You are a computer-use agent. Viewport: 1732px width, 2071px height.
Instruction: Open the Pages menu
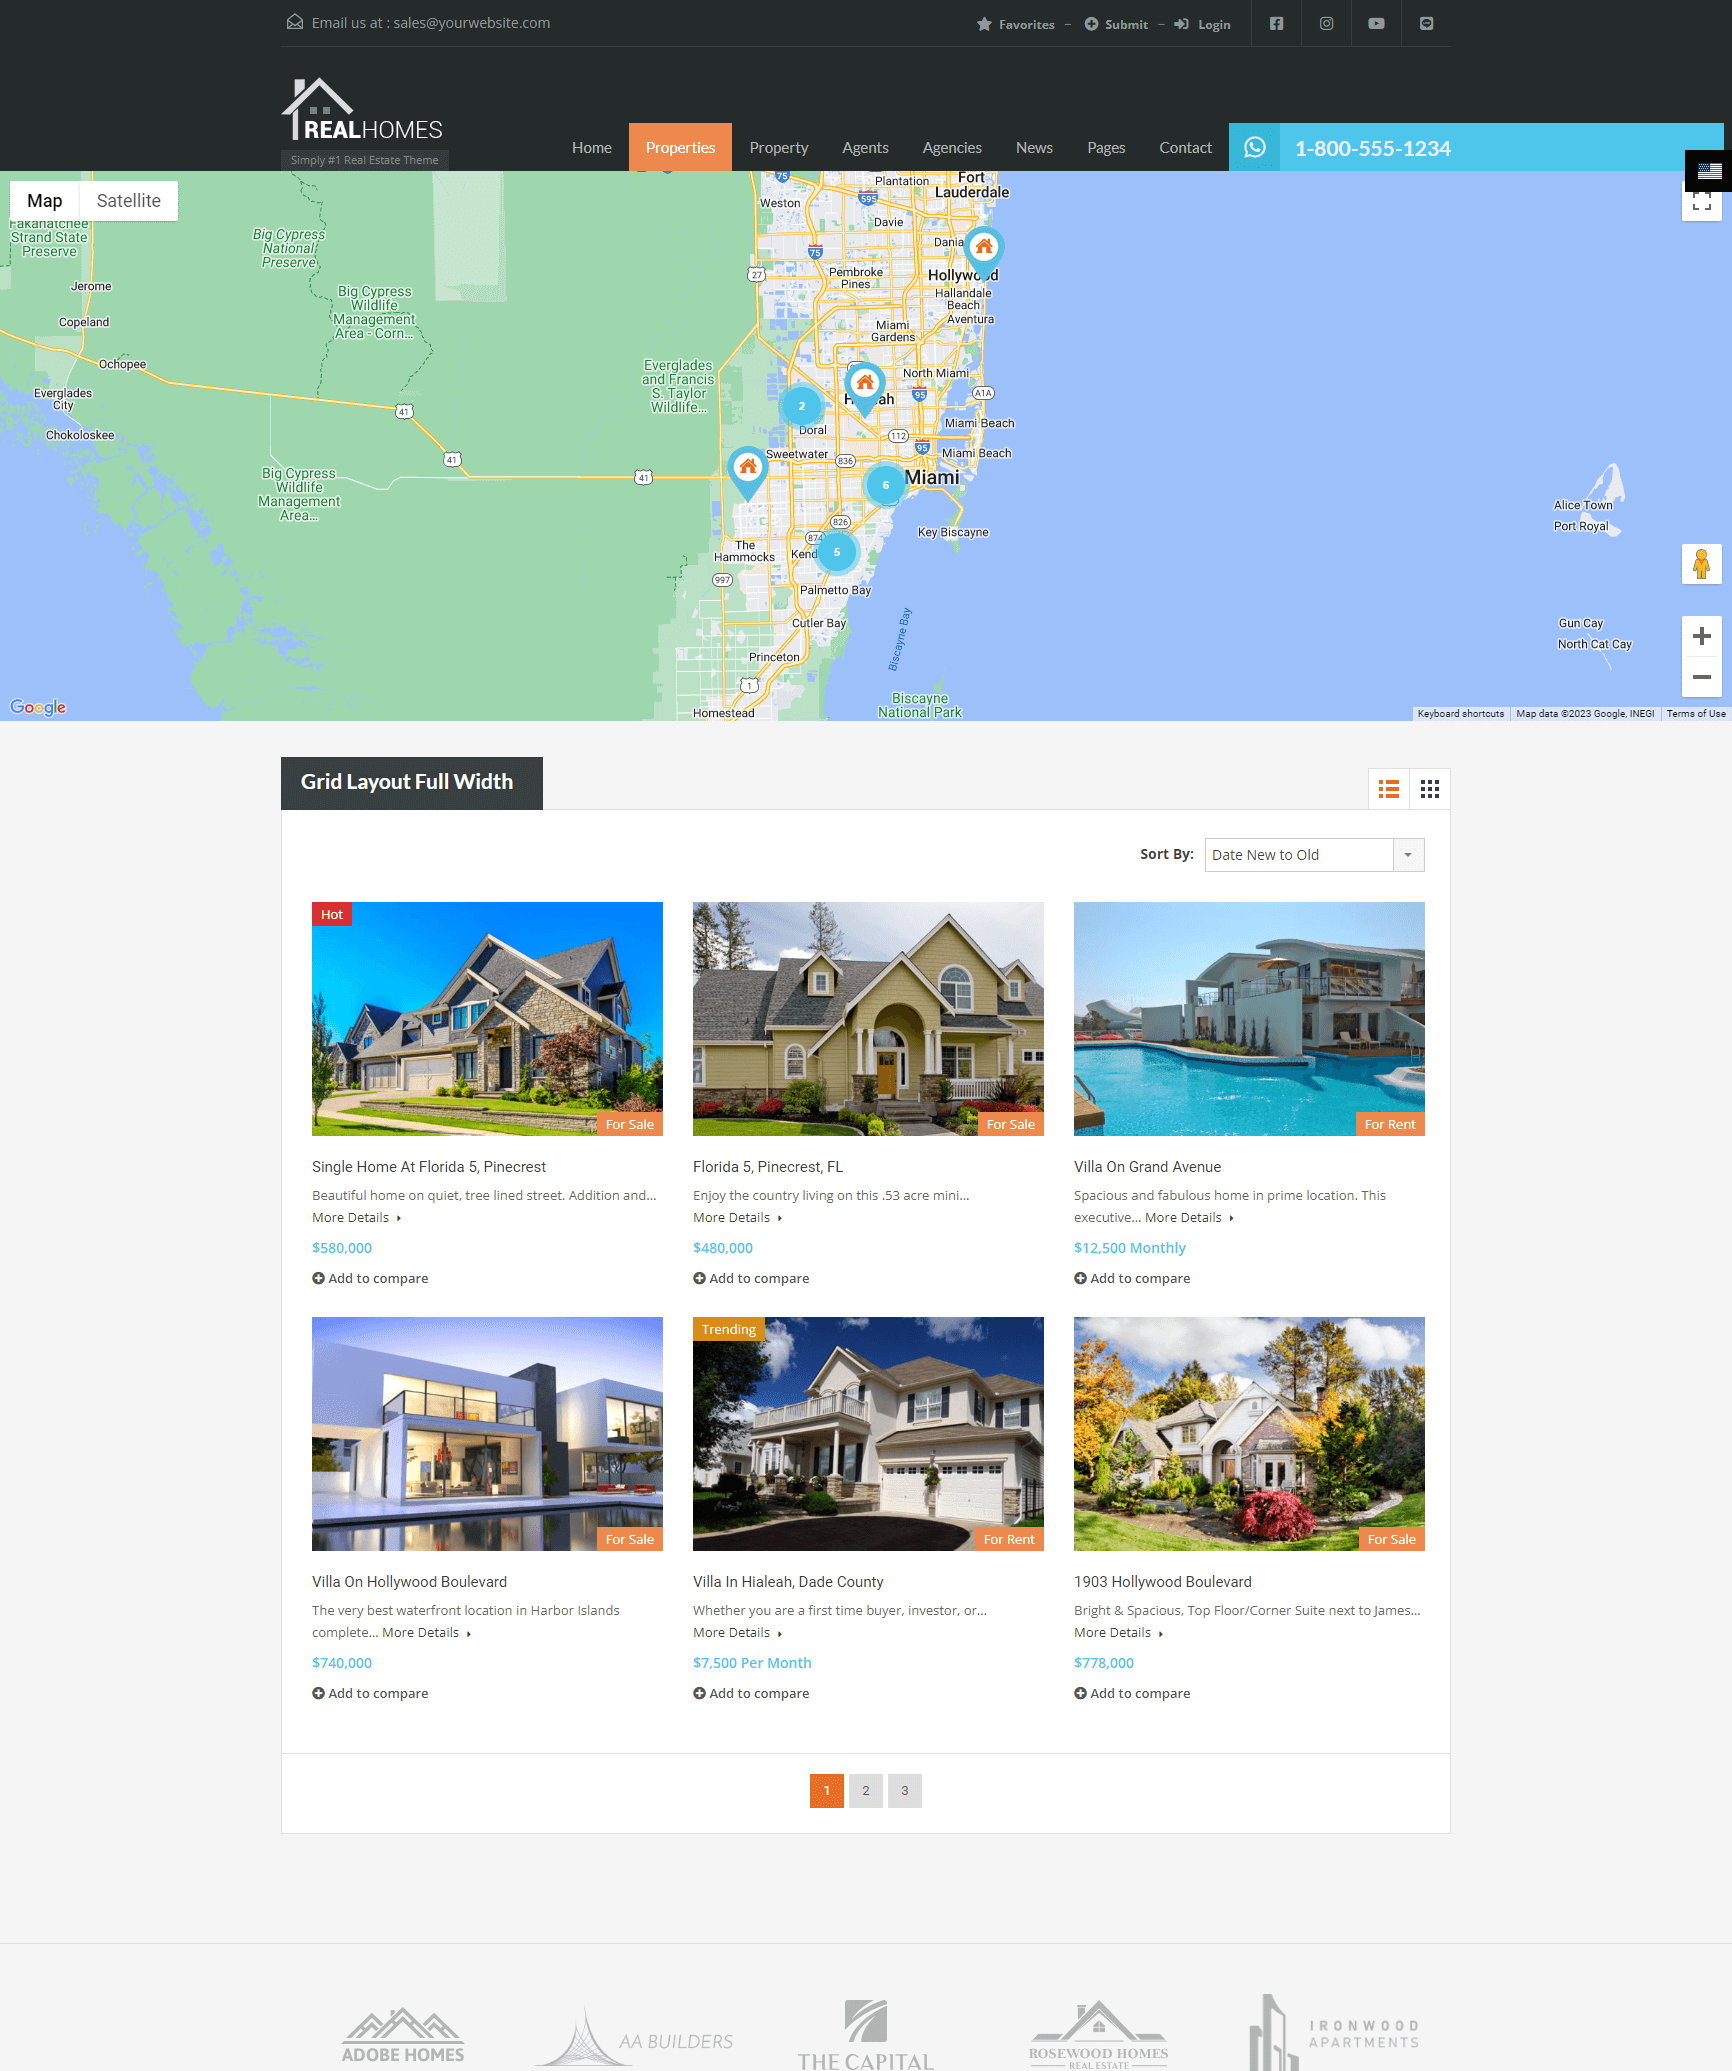(x=1106, y=147)
